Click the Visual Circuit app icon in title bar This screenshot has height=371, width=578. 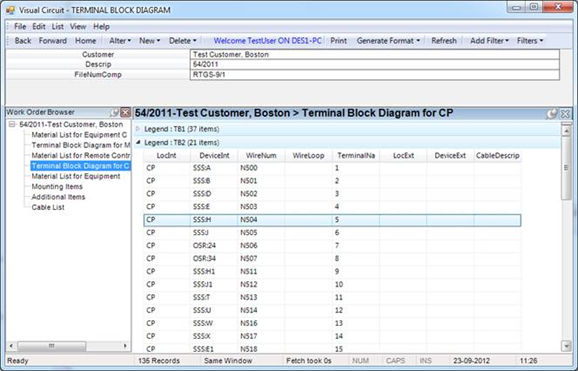click(x=10, y=10)
